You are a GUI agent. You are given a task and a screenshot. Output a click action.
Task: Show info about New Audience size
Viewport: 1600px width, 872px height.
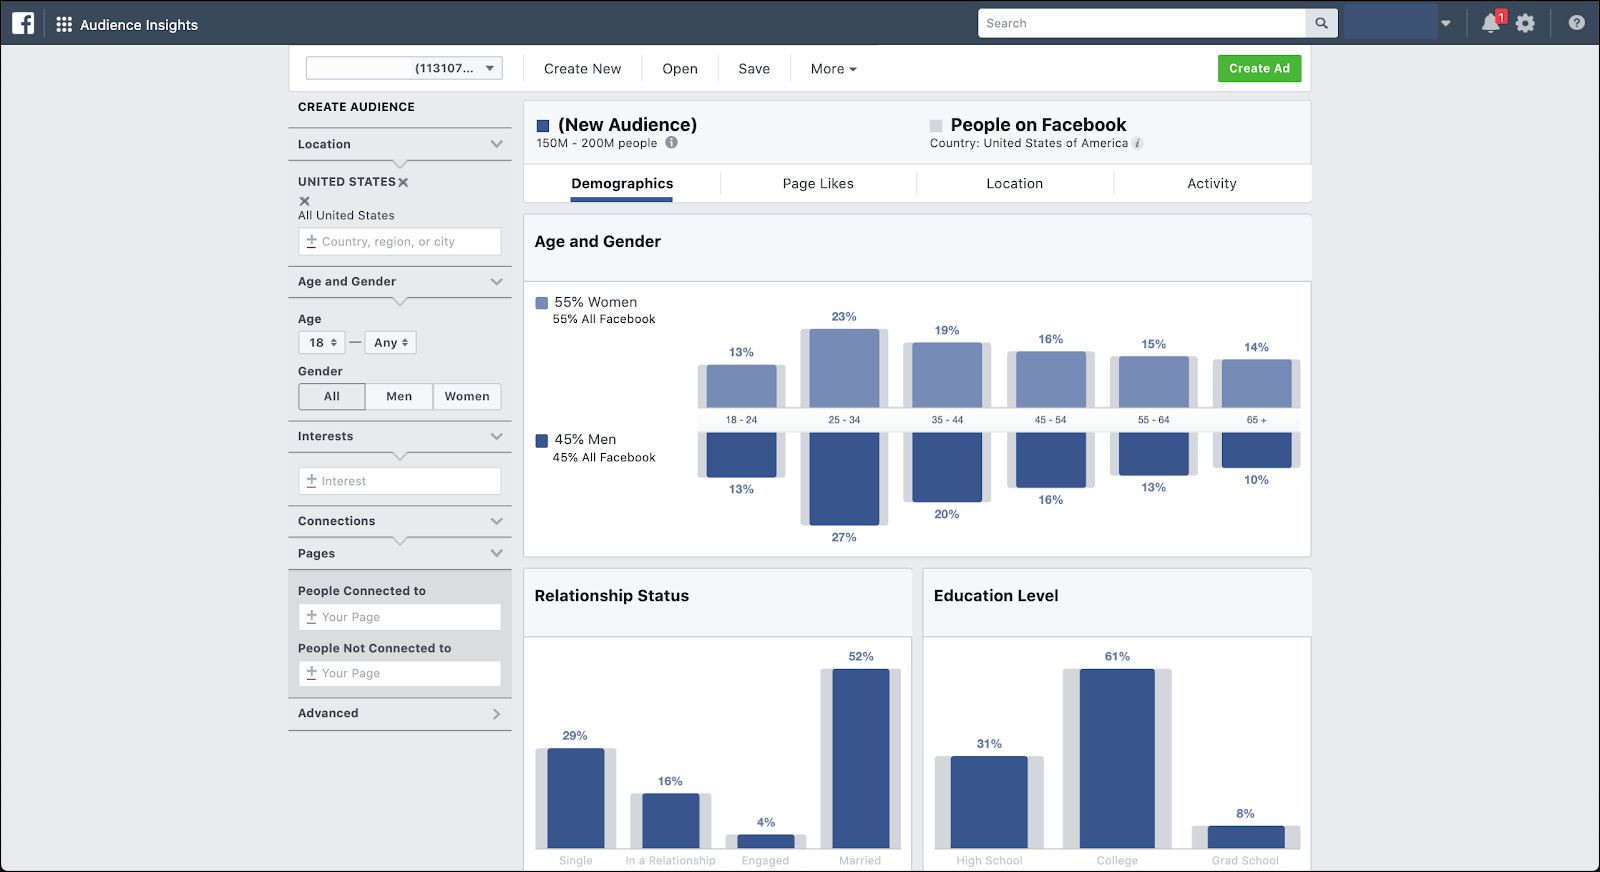(671, 143)
